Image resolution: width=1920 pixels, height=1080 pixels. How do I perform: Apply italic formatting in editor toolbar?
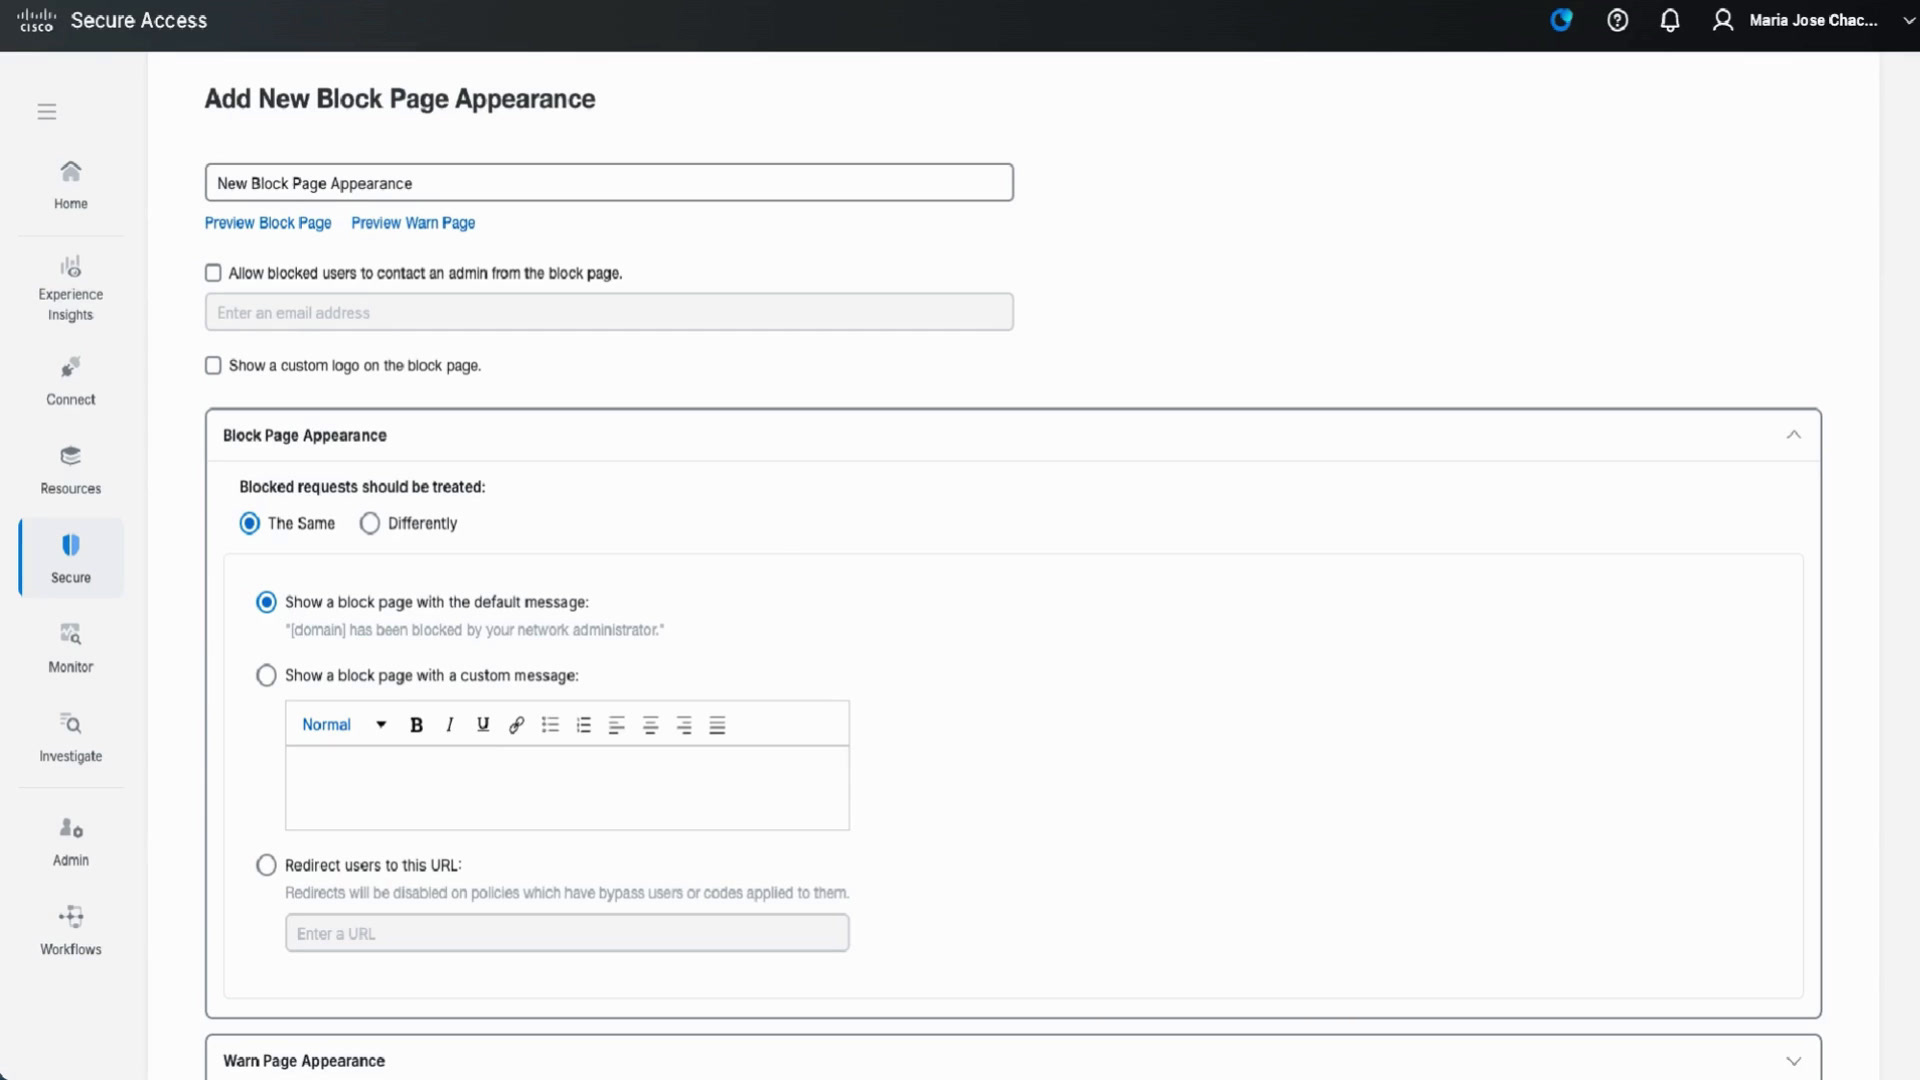click(450, 725)
